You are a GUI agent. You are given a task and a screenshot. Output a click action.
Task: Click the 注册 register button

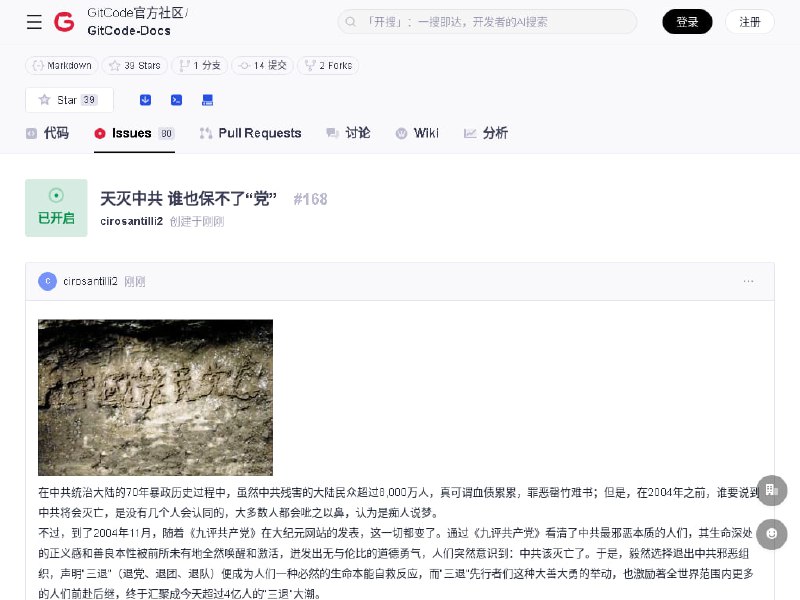[x=750, y=22]
